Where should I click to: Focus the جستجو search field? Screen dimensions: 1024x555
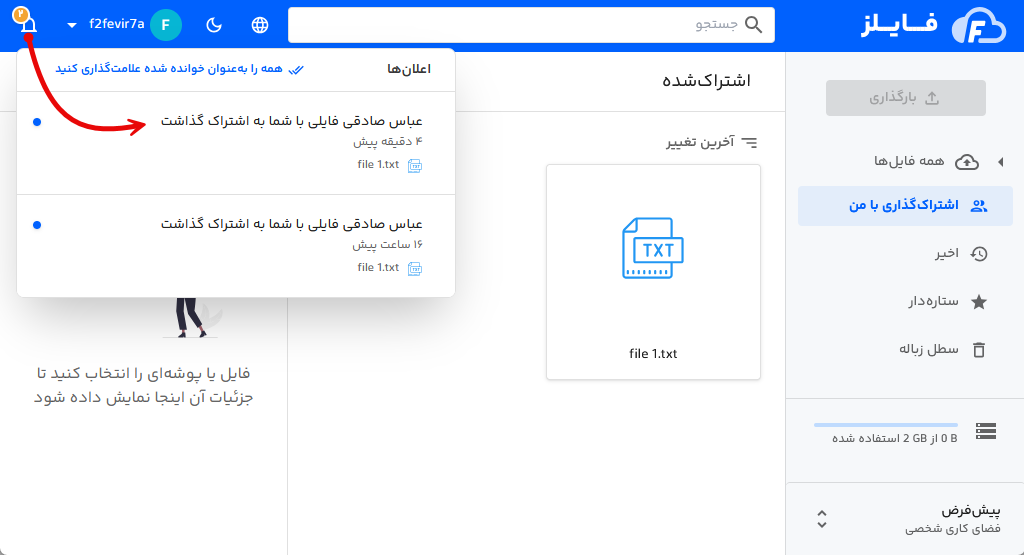531,25
